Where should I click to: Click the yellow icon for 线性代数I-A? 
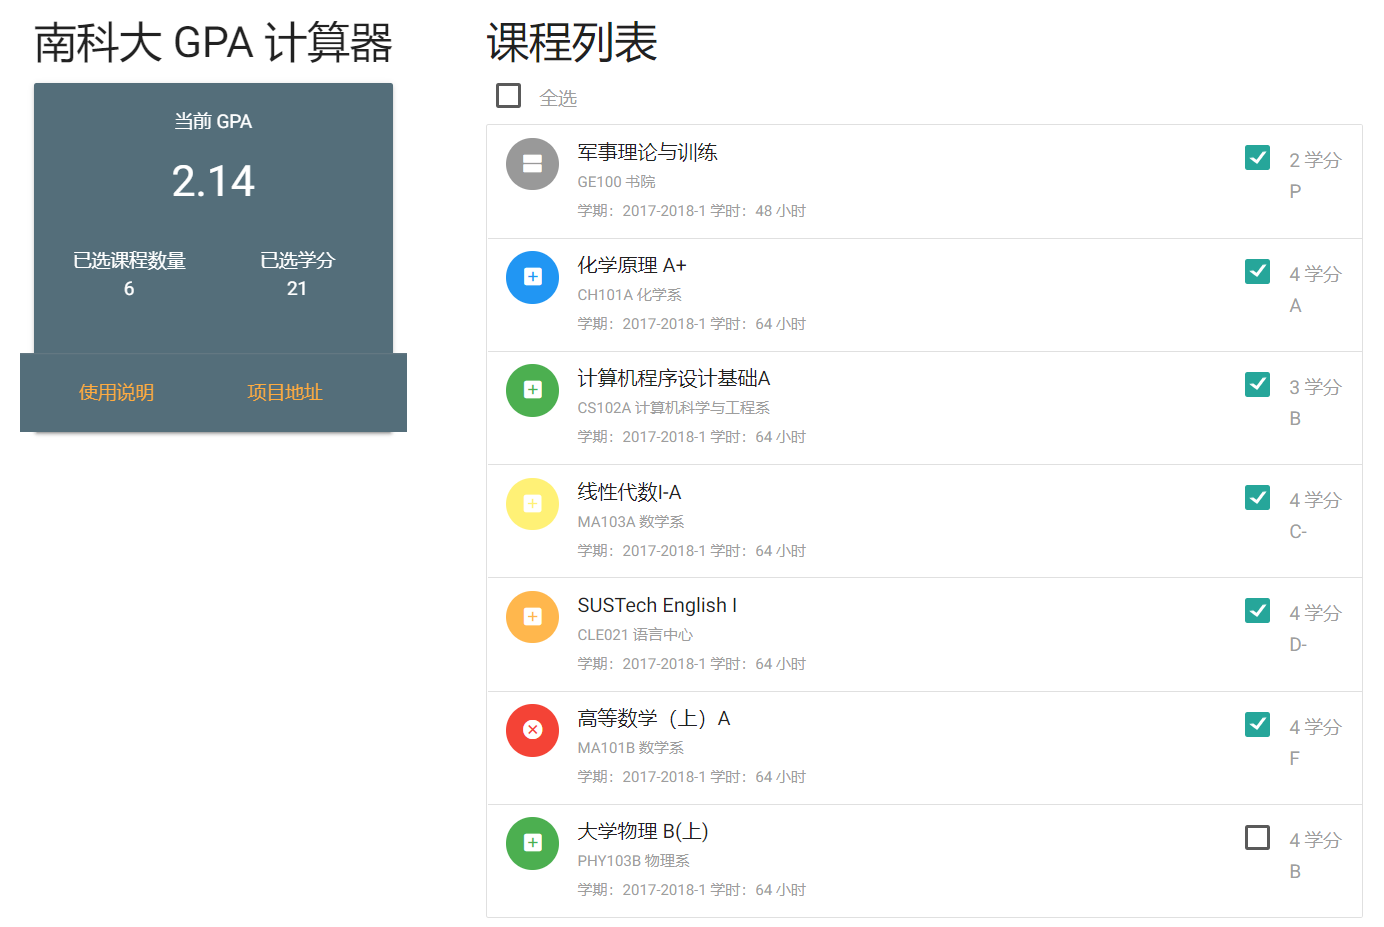532,504
